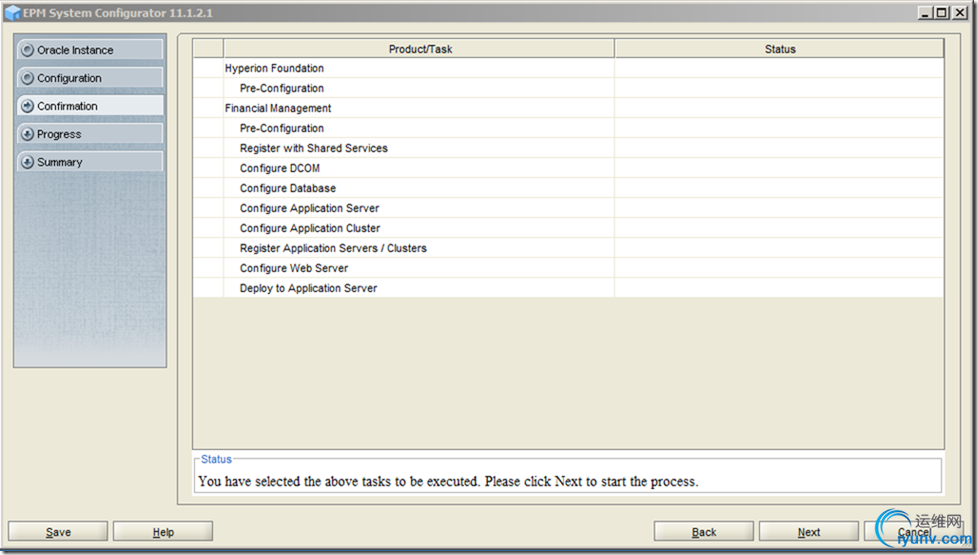The width and height of the screenshot is (978, 555).
Task: Maximize the configurator window
Action: [942, 12]
